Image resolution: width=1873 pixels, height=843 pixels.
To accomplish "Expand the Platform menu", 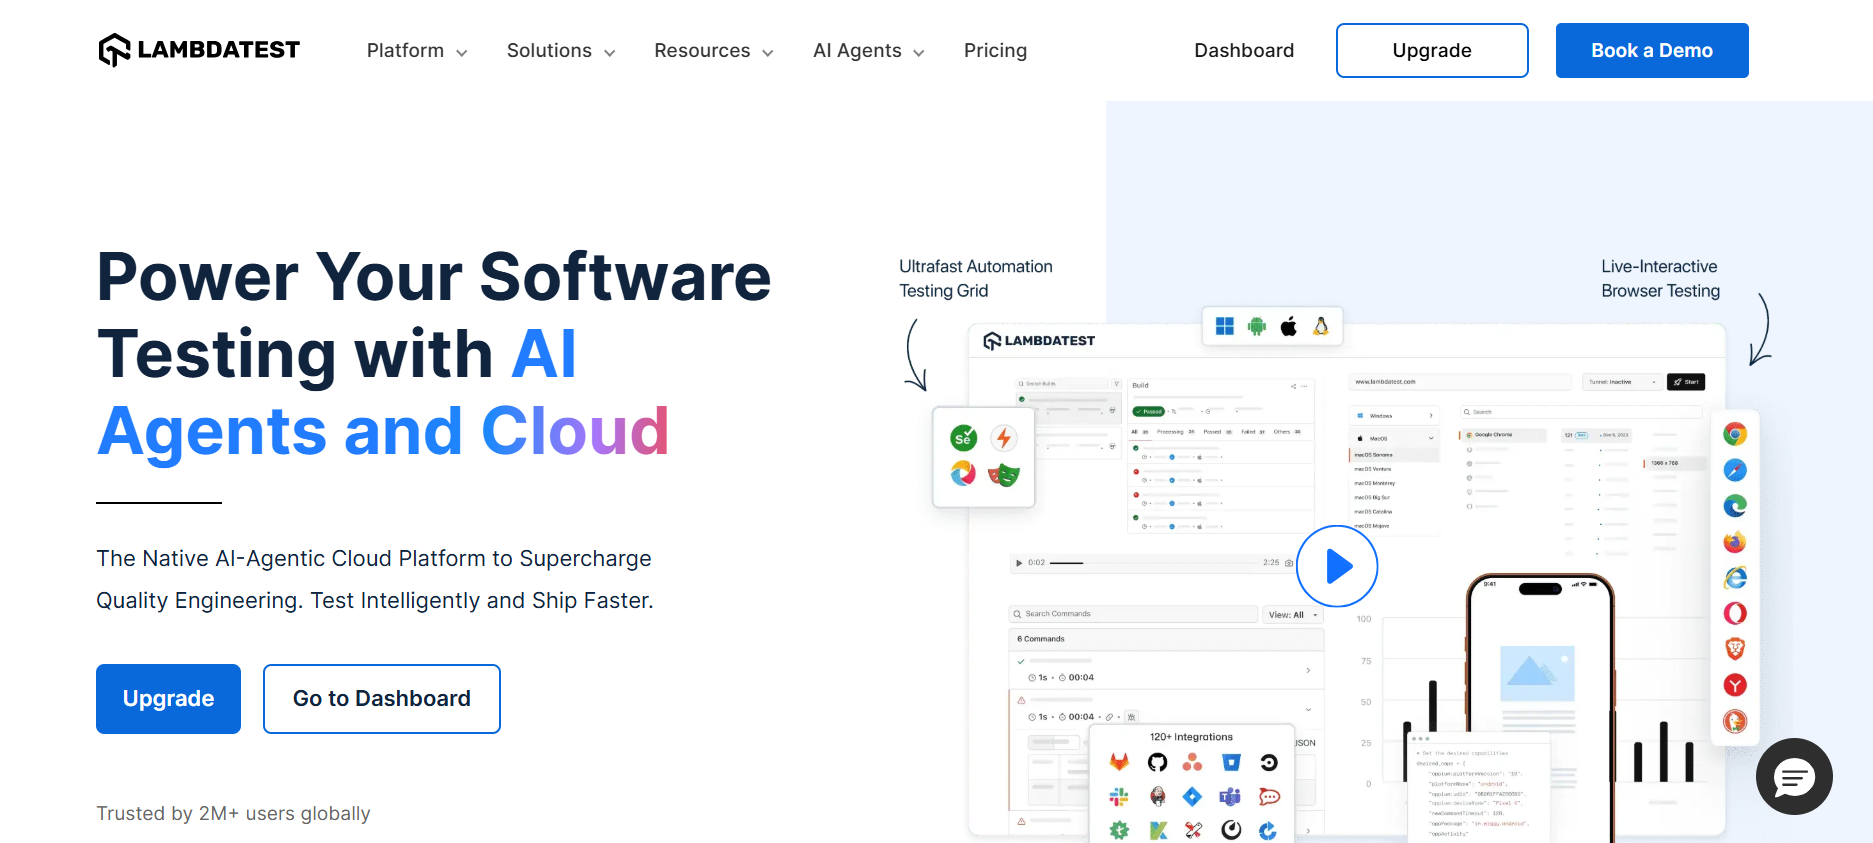I will pos(417,51).
